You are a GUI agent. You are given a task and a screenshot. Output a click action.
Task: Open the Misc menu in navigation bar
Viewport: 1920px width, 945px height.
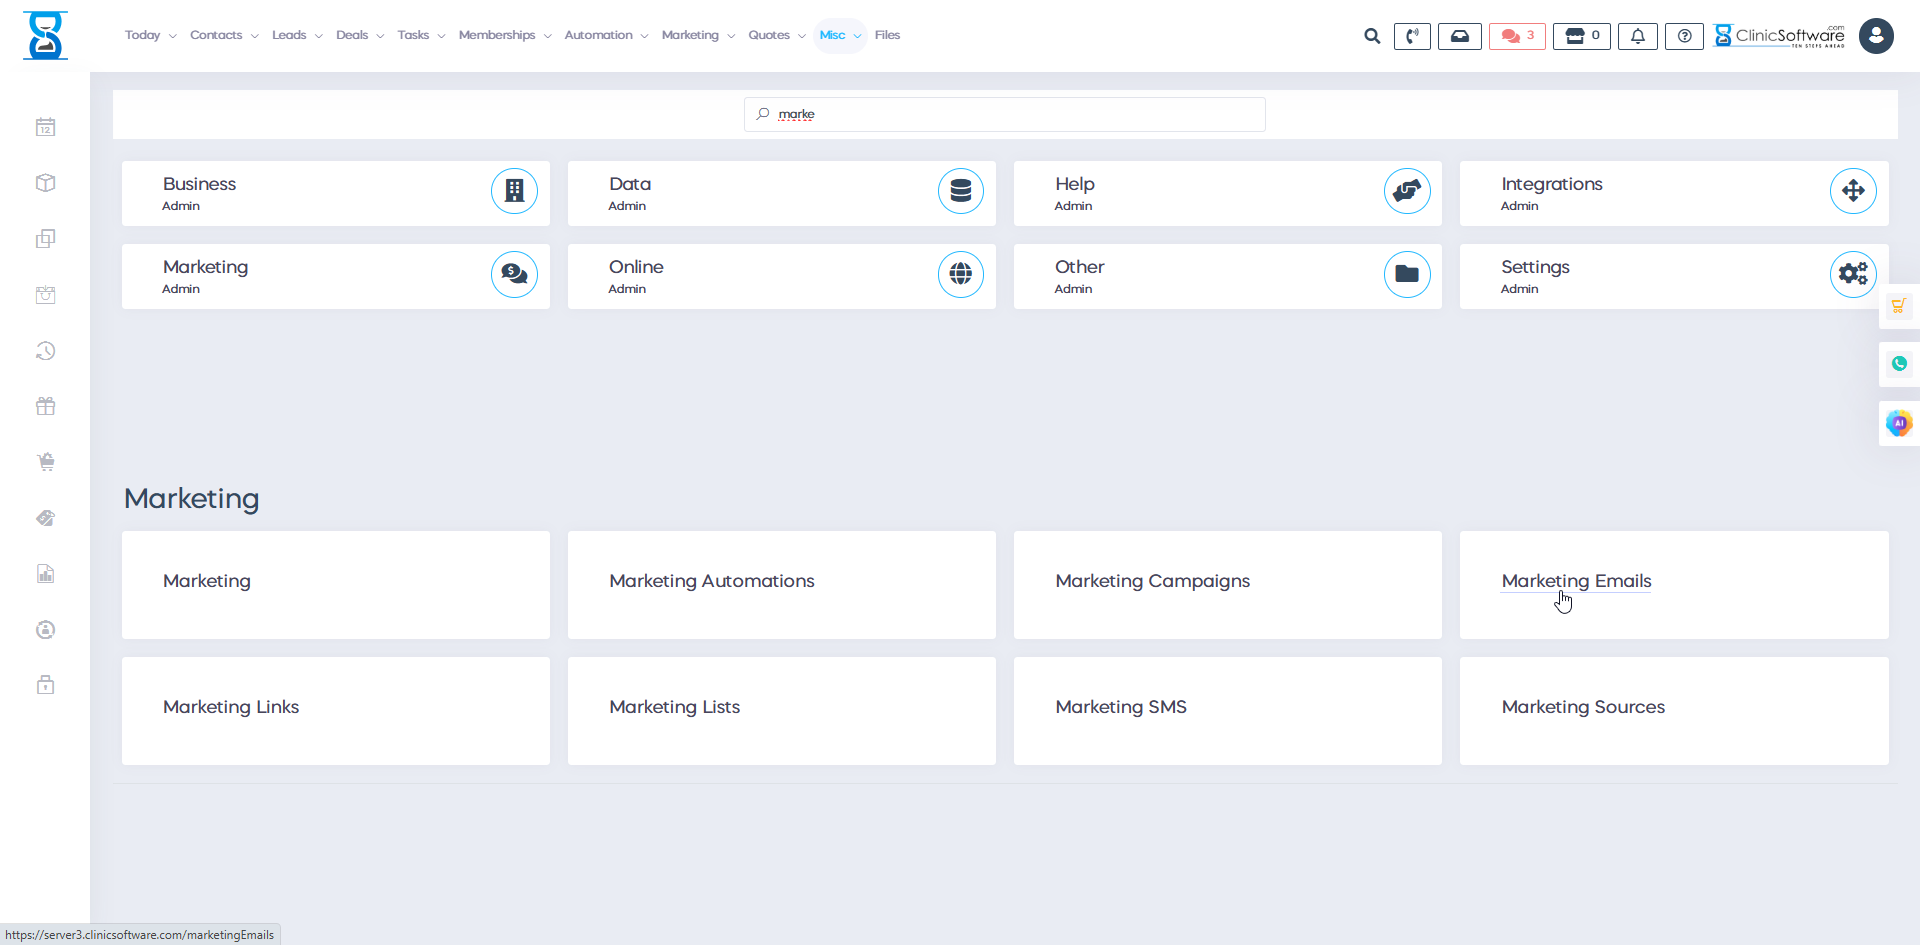(x=839, y=35)
